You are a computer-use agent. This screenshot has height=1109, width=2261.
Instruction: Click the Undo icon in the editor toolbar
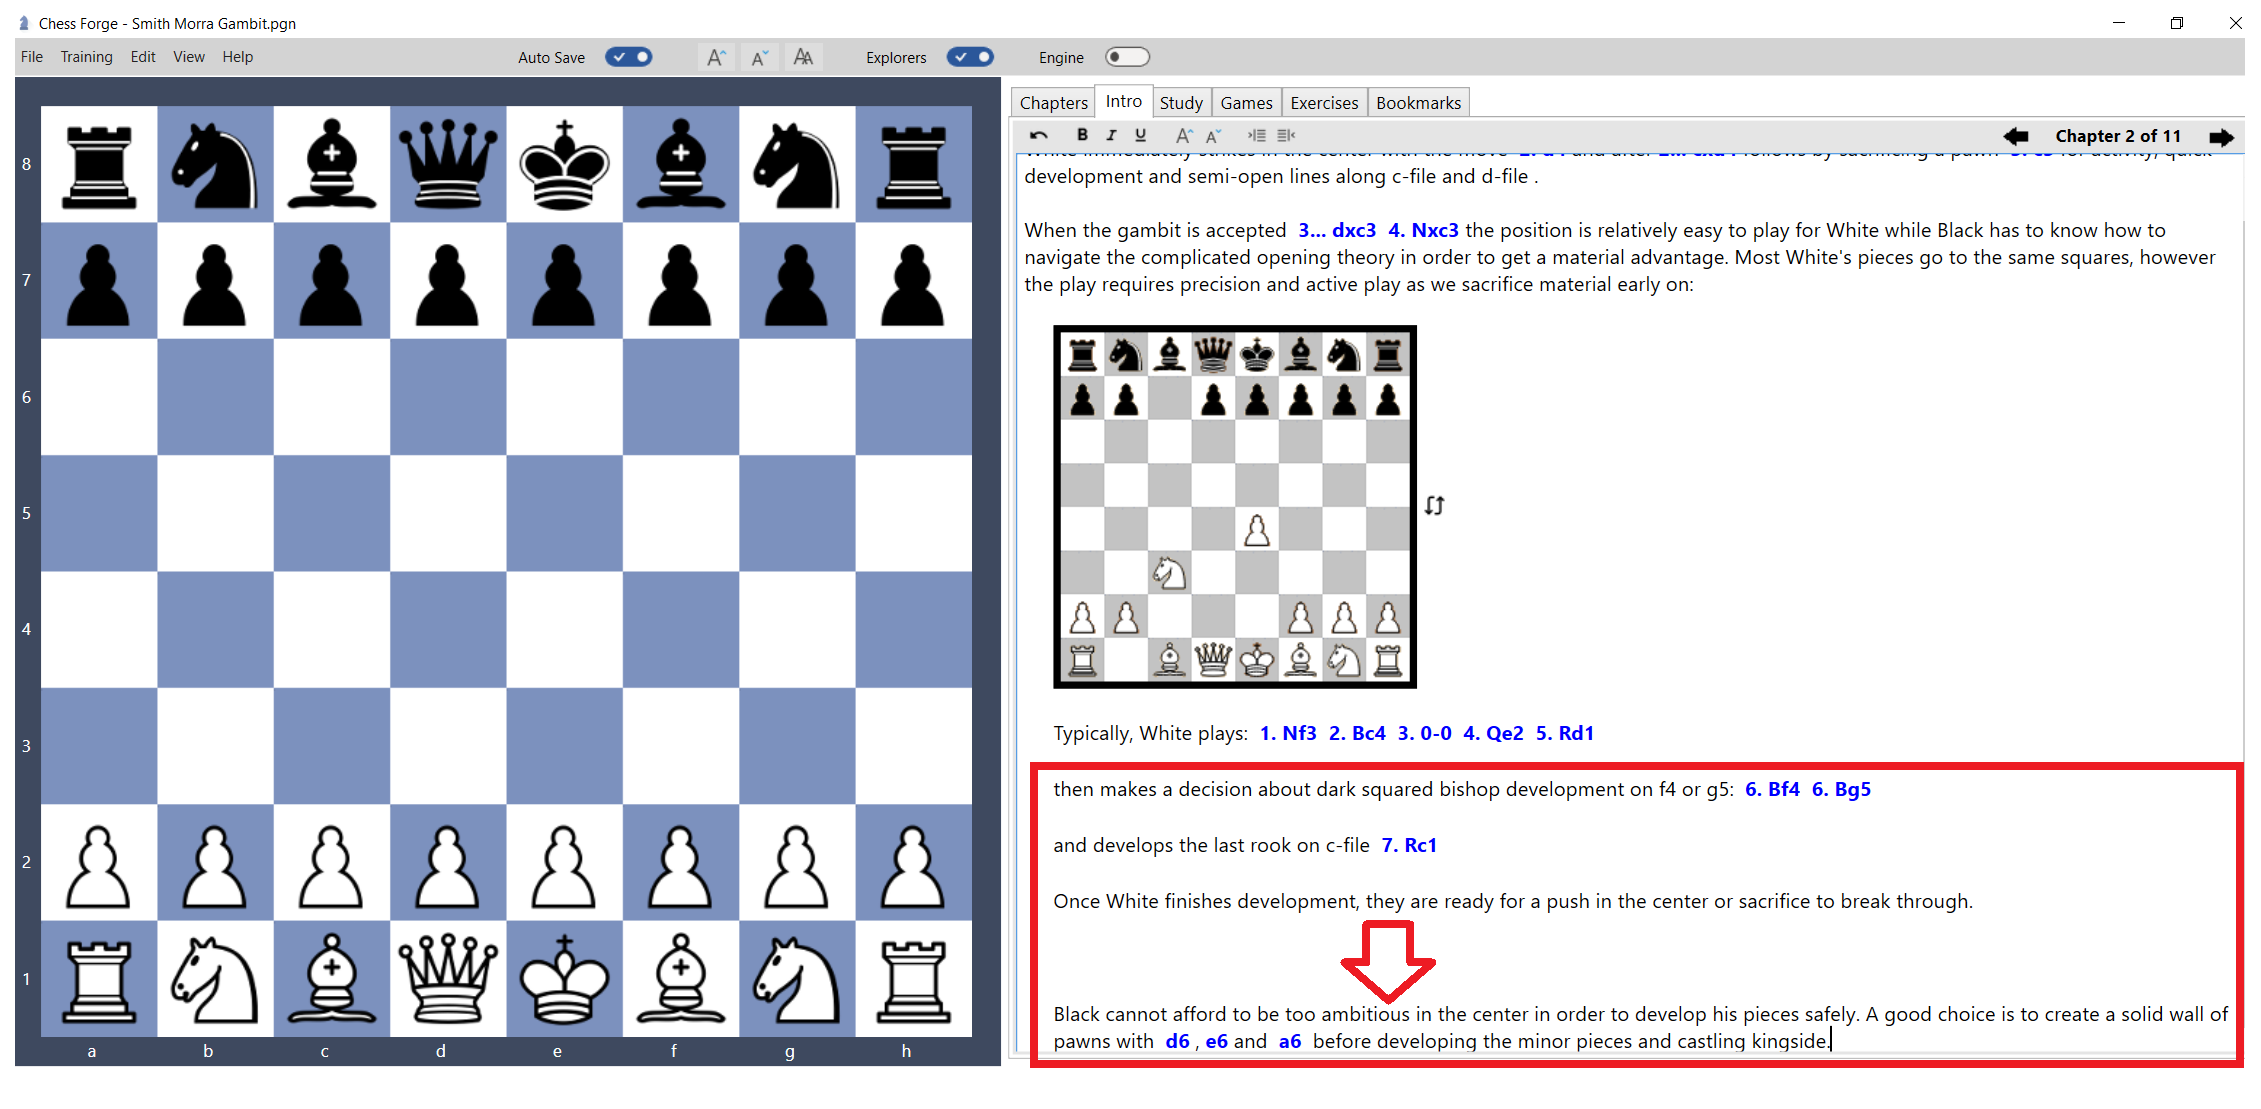coord(1038,135)
